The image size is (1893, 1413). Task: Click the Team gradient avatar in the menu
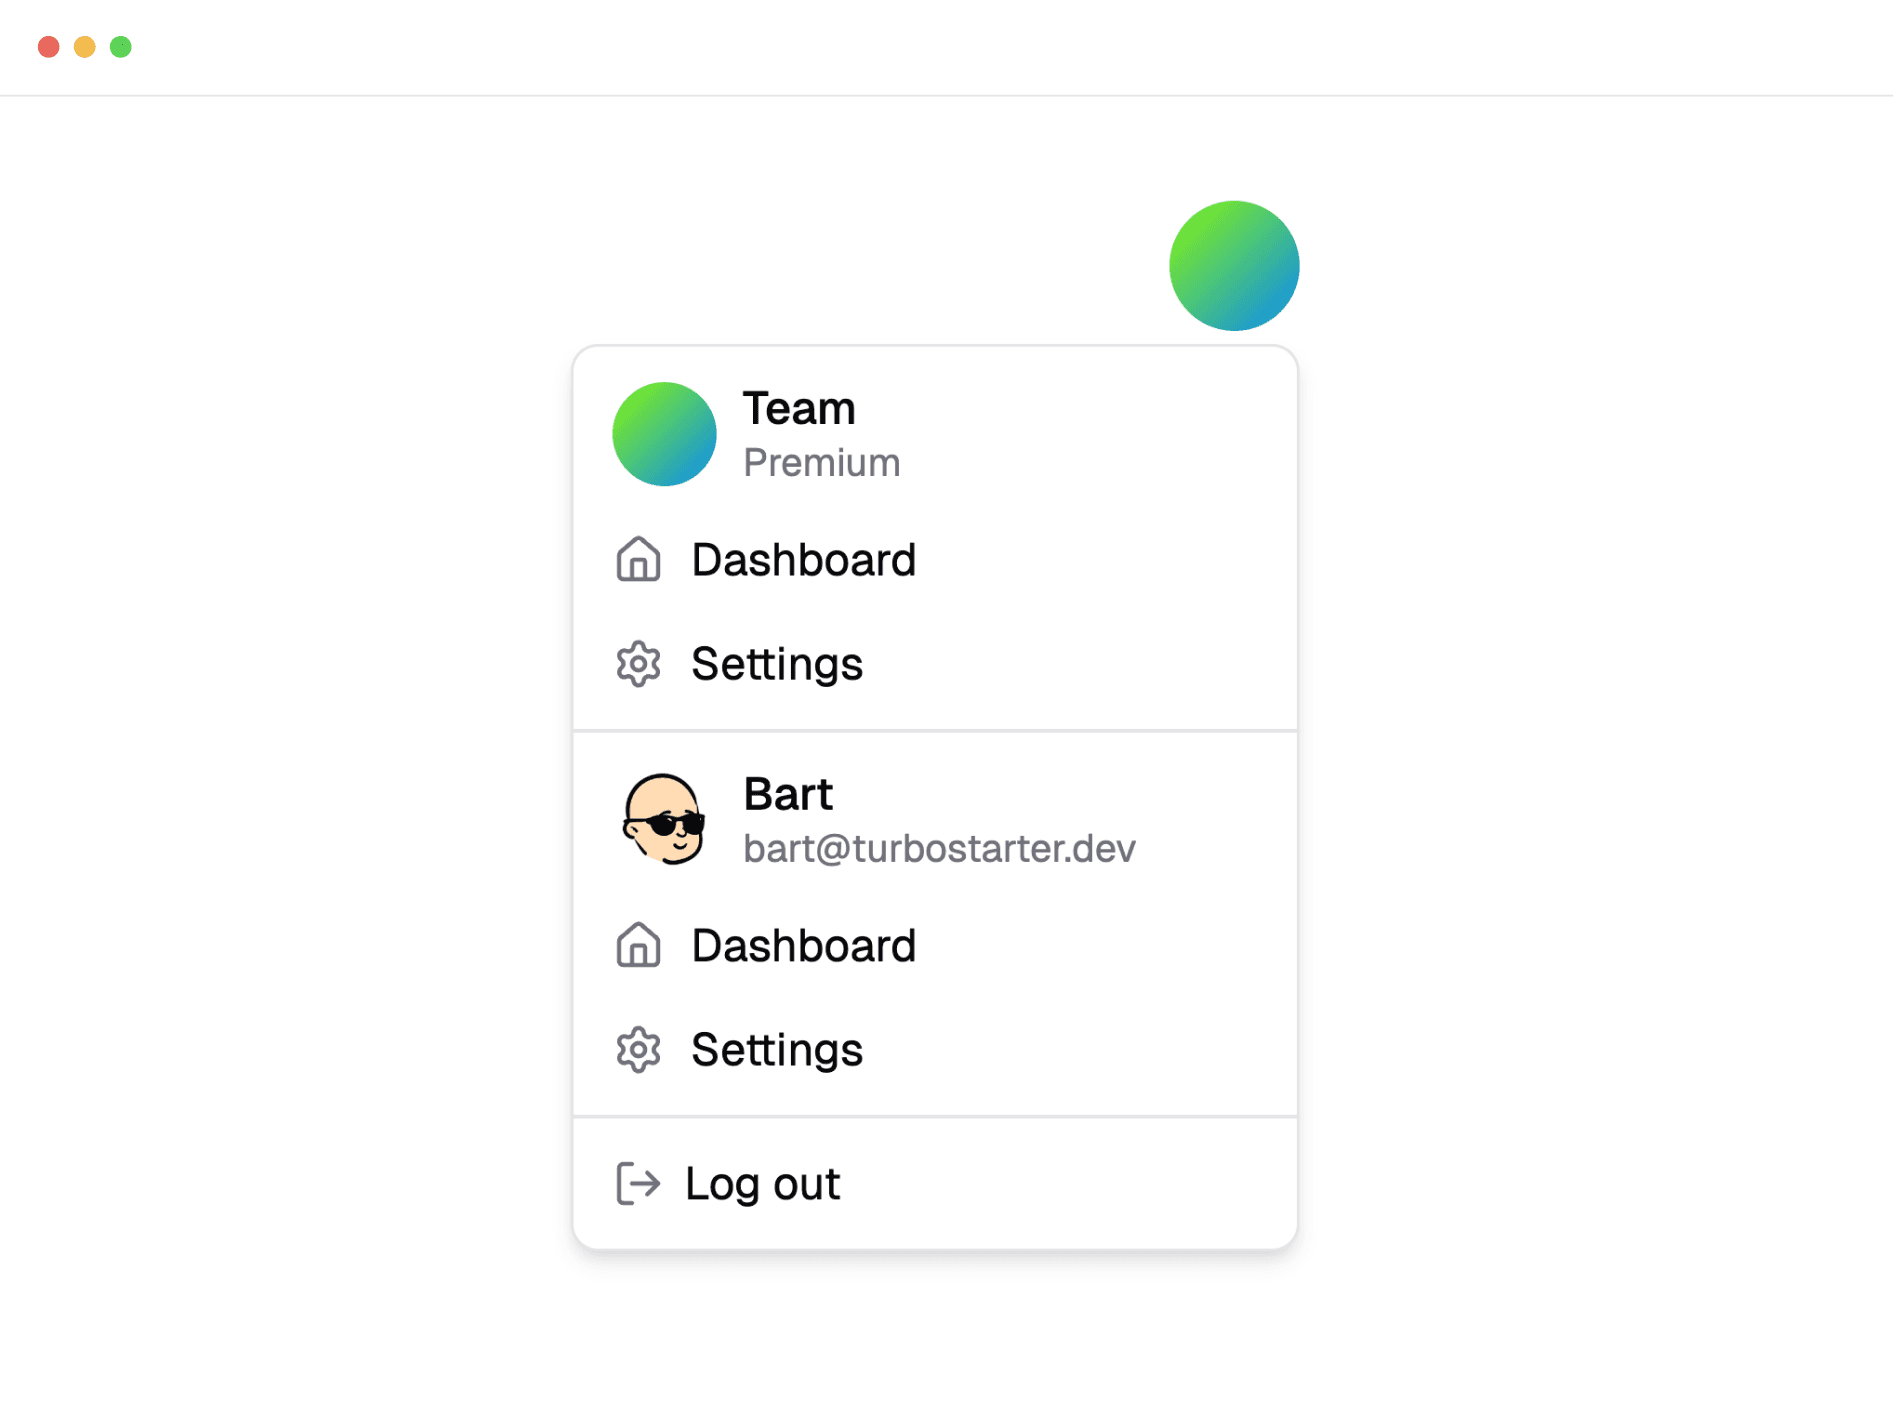pyautogui.click(x=663, y=433)
